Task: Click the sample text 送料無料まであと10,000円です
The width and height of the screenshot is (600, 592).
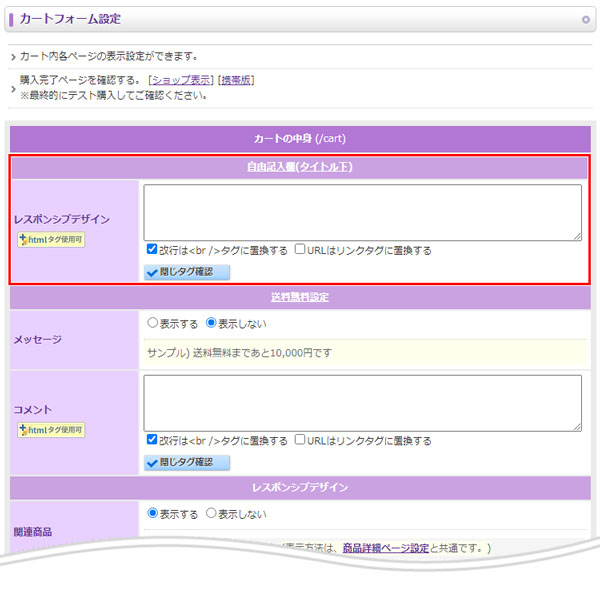Action: click(262, 353)
